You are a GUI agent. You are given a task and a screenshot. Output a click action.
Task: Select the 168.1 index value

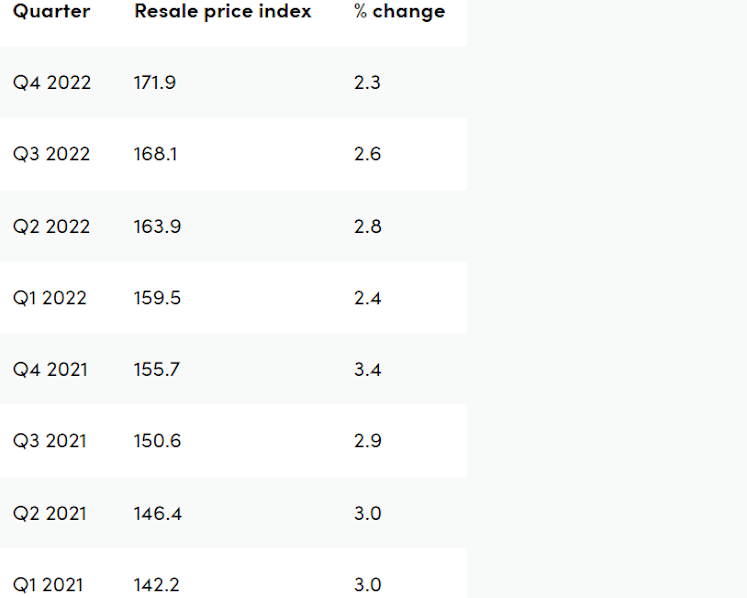coord(155,154)
